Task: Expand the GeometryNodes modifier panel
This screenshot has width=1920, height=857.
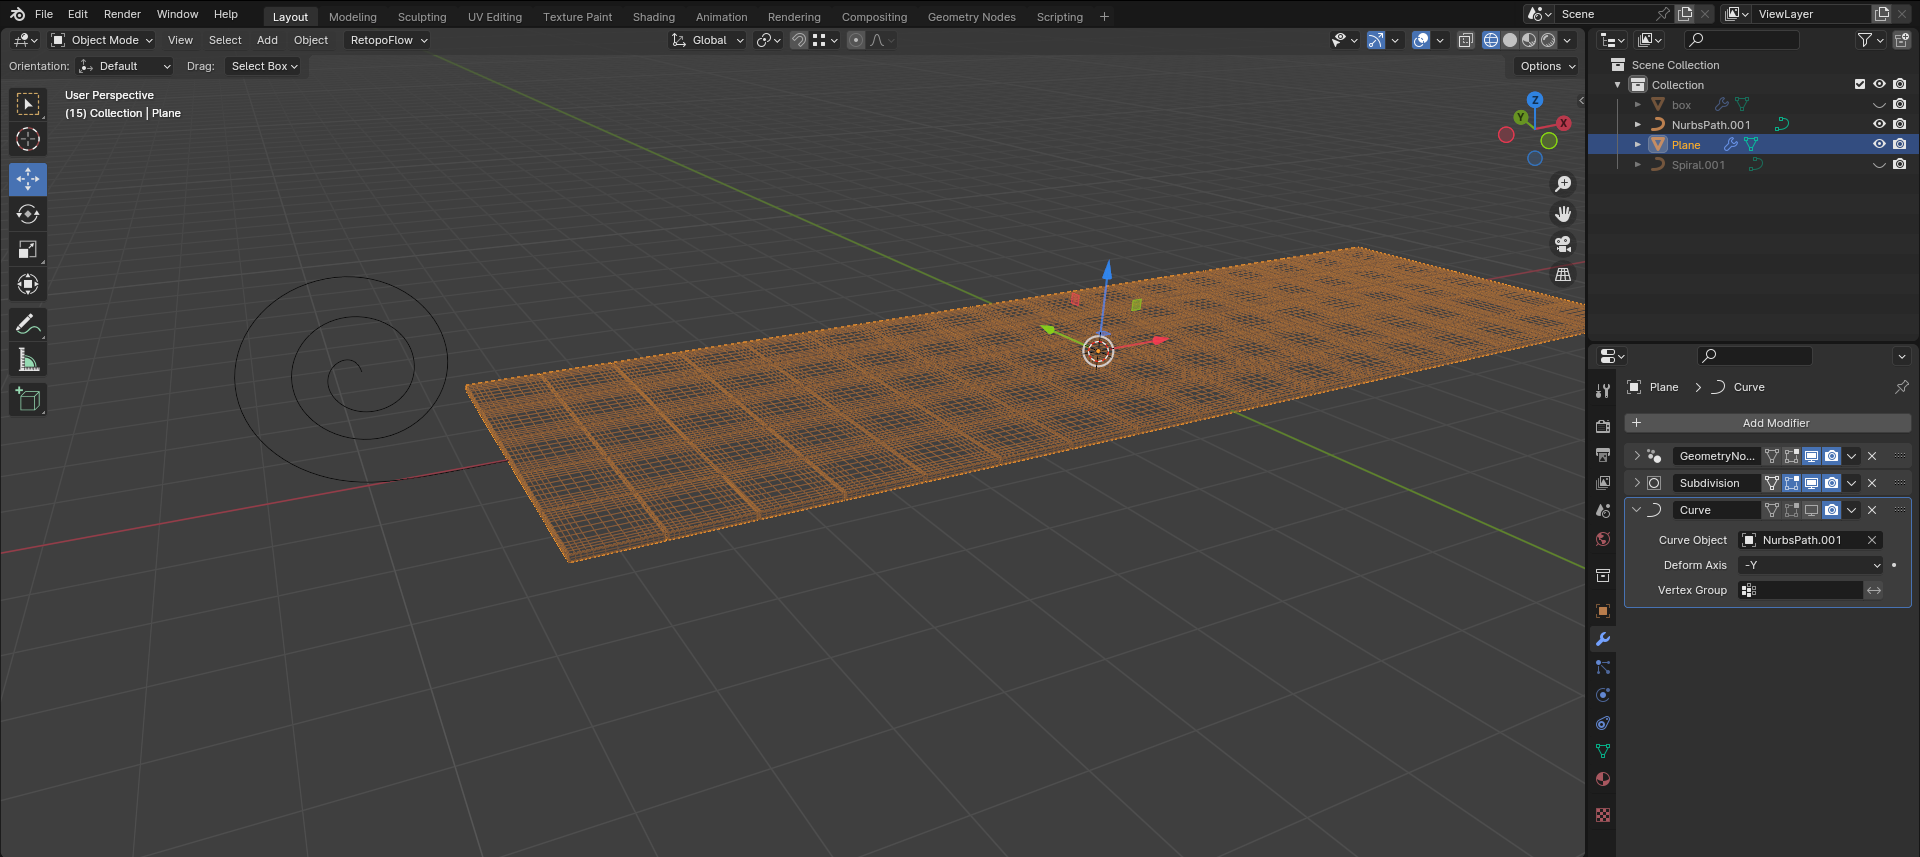Action: [x=1637, y=456]
